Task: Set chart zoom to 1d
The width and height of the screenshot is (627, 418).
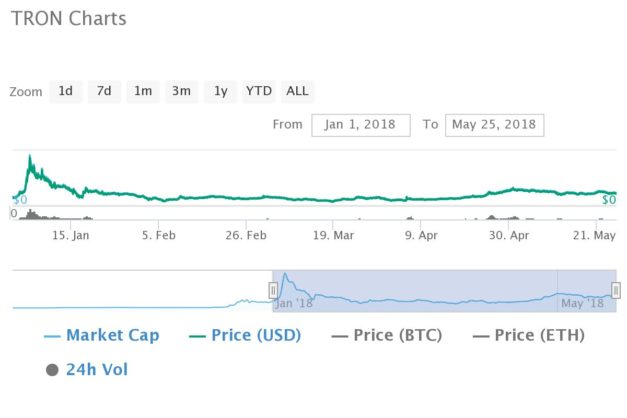Action: [x=66, y=91]
